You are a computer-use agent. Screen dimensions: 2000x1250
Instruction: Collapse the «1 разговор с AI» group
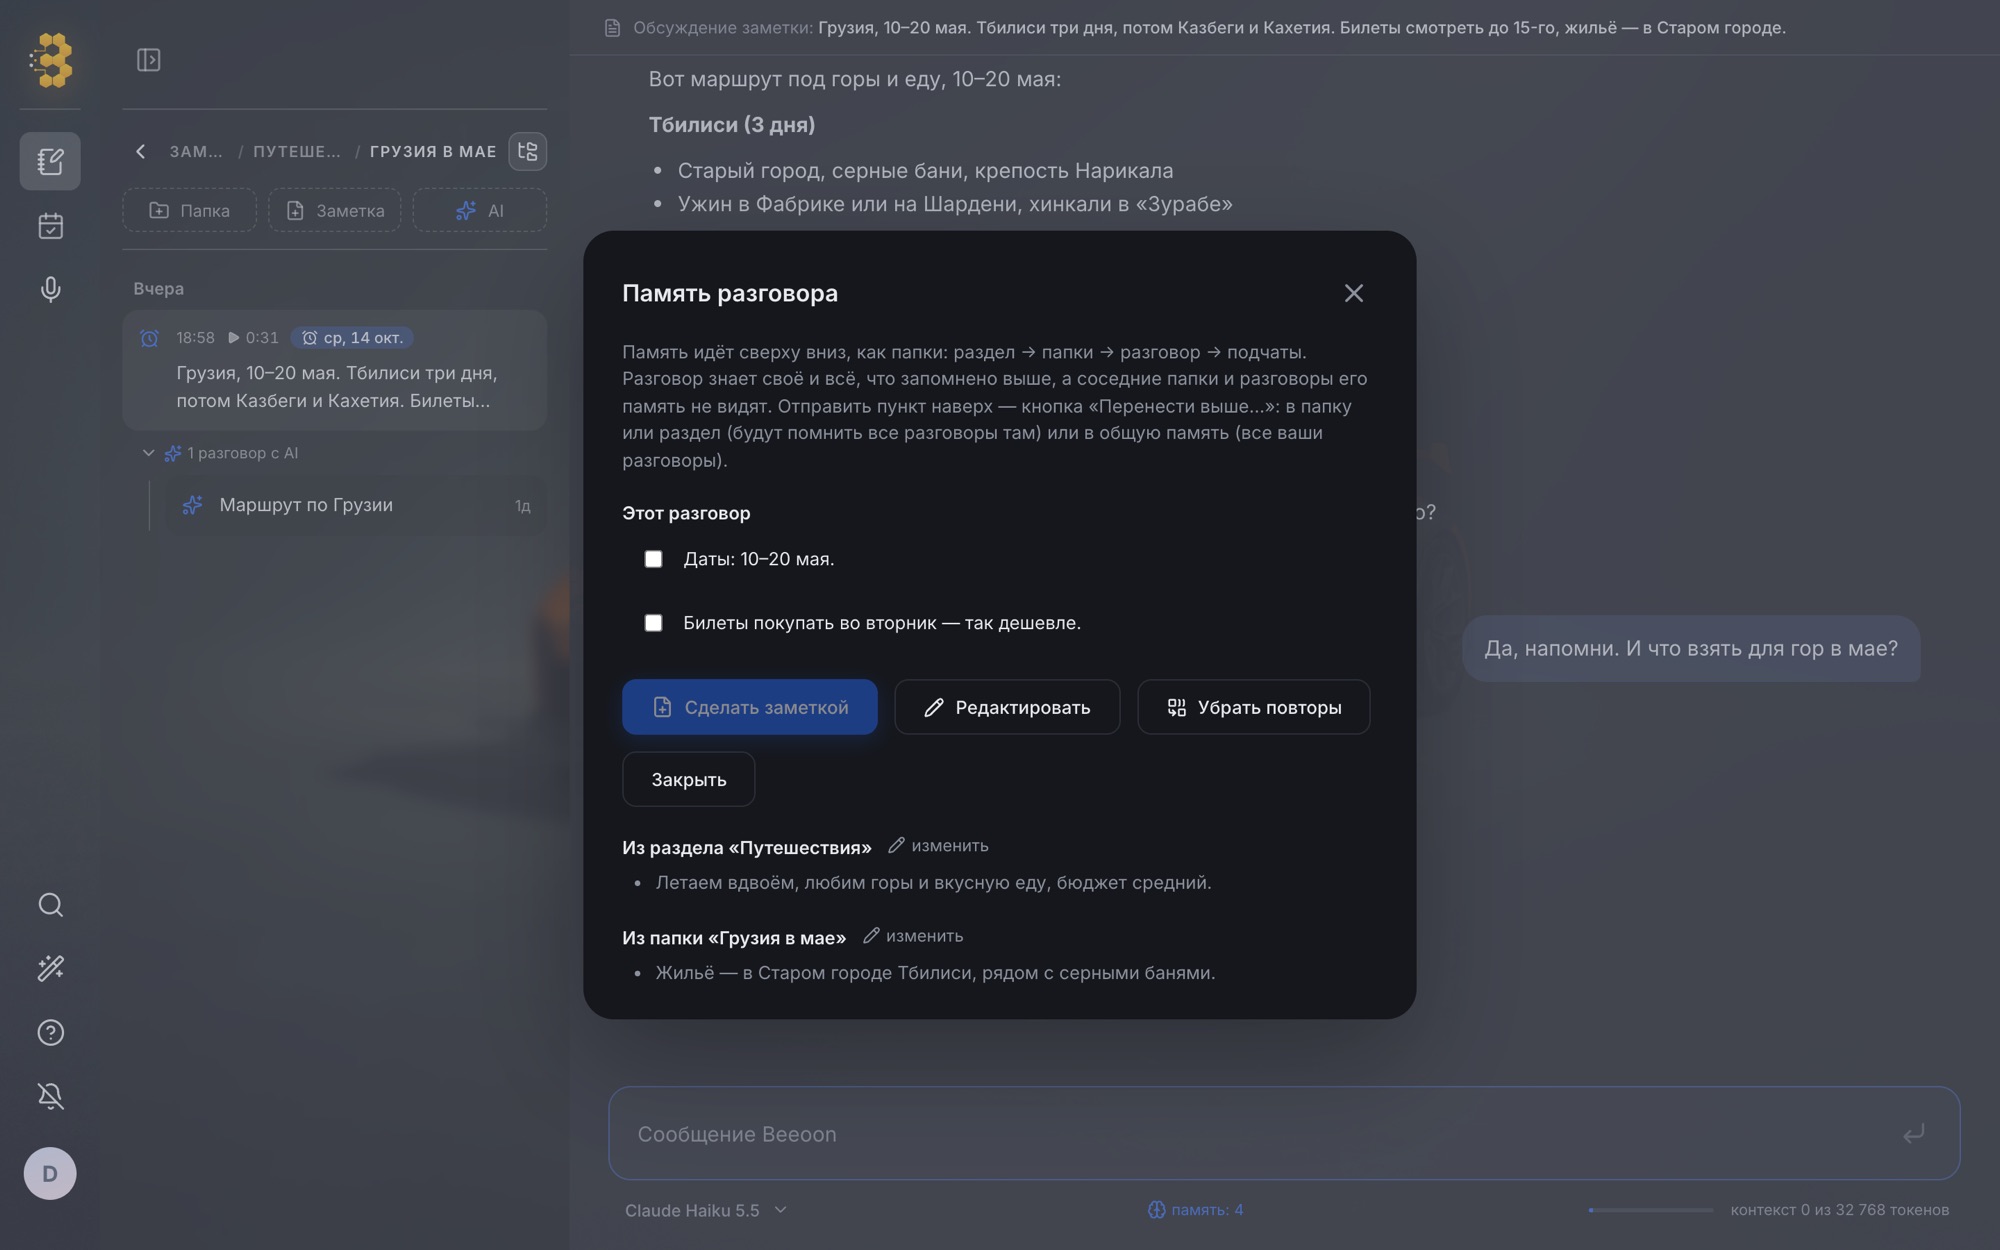(148, 453)
